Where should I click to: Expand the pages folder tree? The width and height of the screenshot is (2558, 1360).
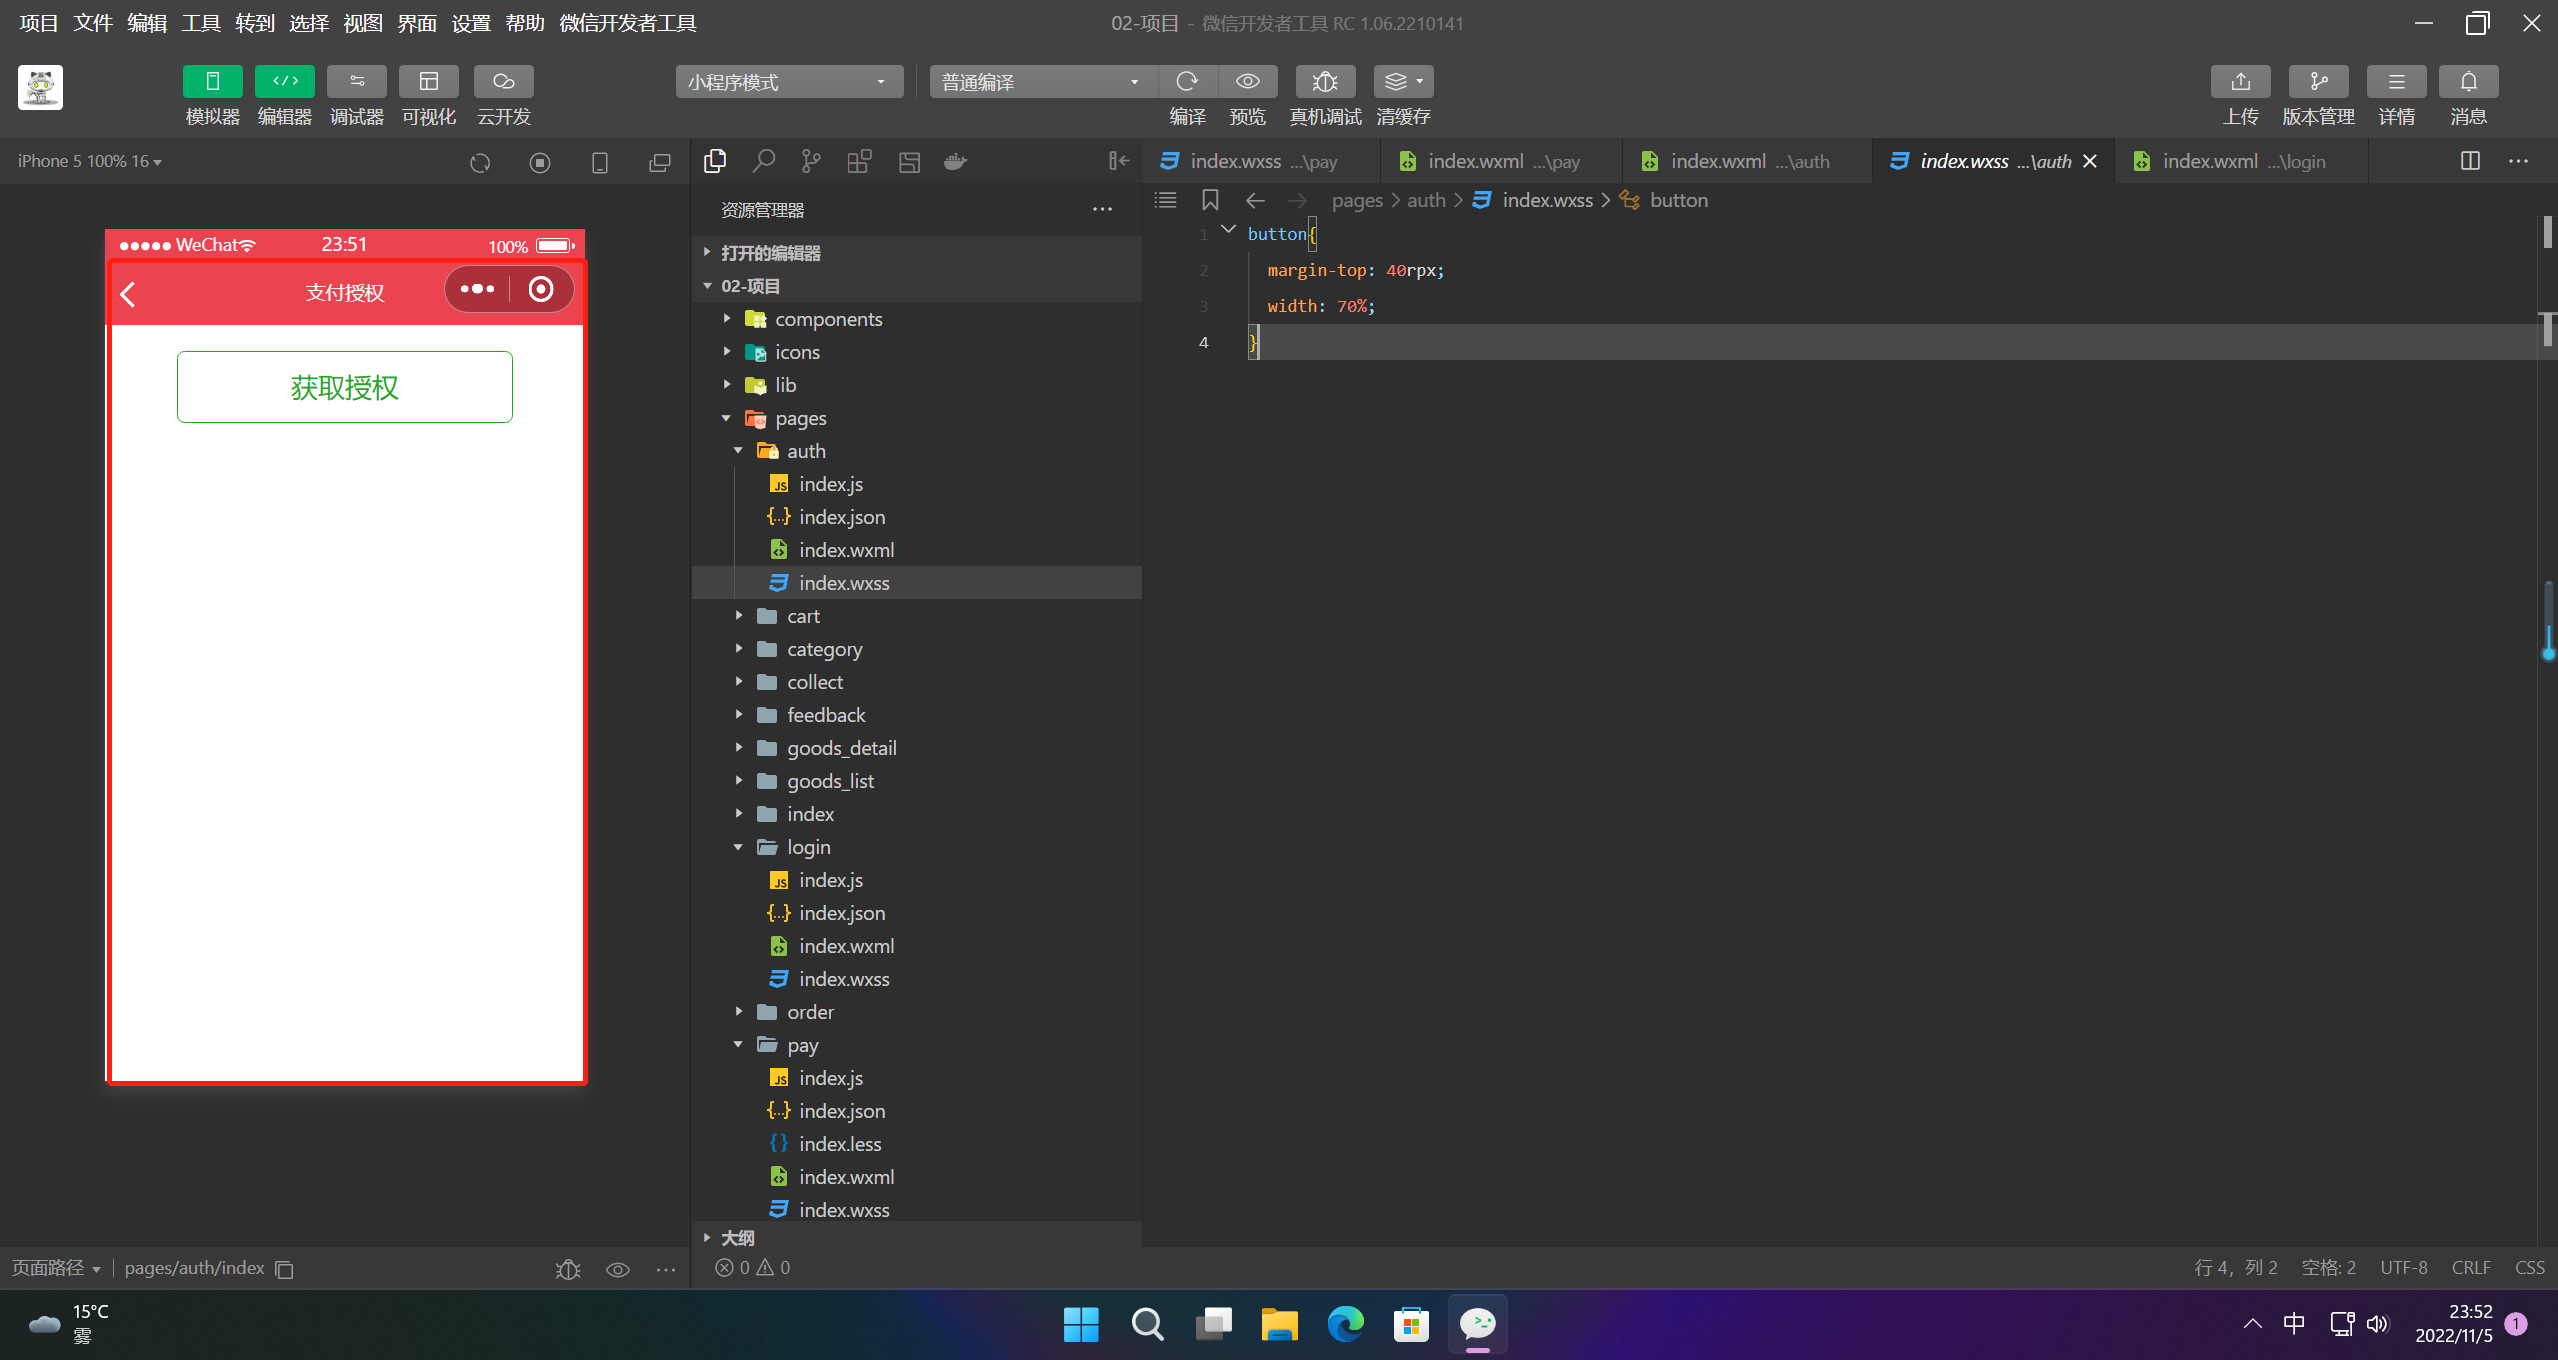tap(726, 418)
